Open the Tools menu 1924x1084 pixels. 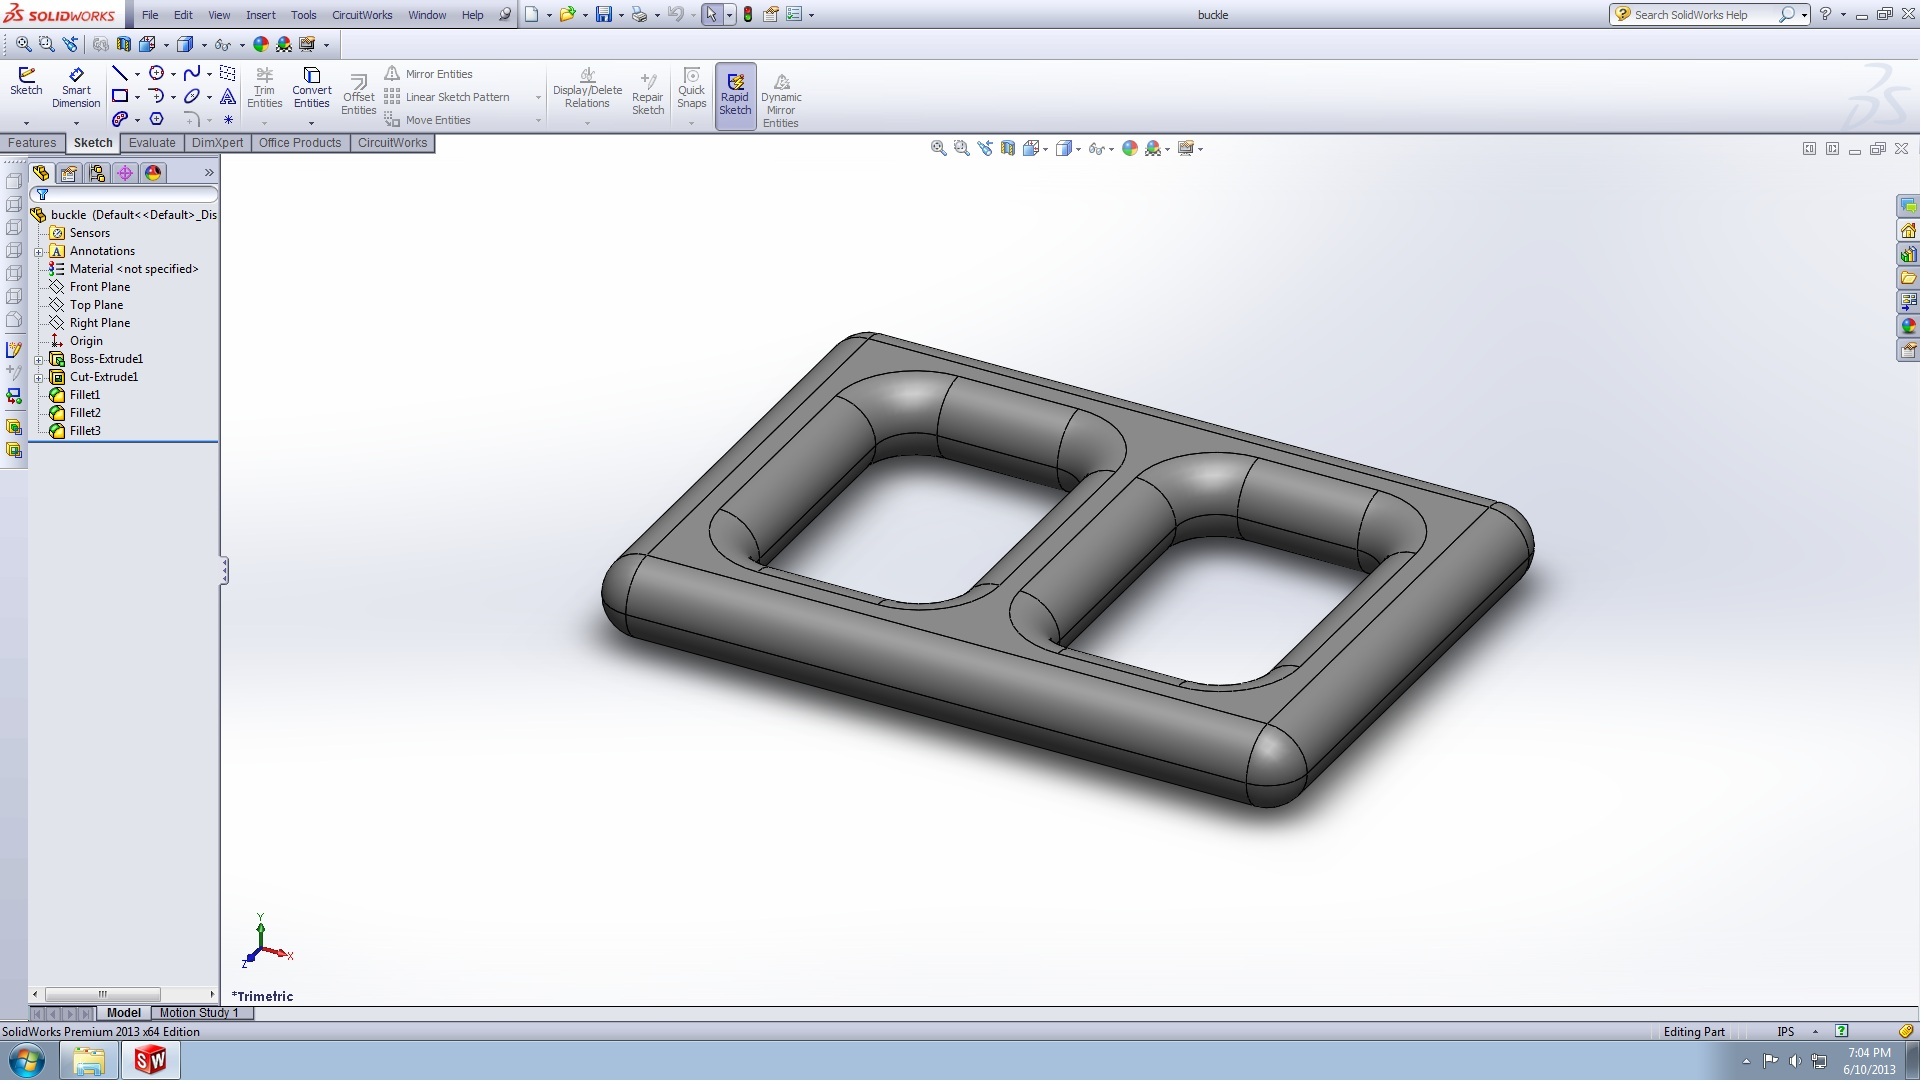[x=304, y=15]
